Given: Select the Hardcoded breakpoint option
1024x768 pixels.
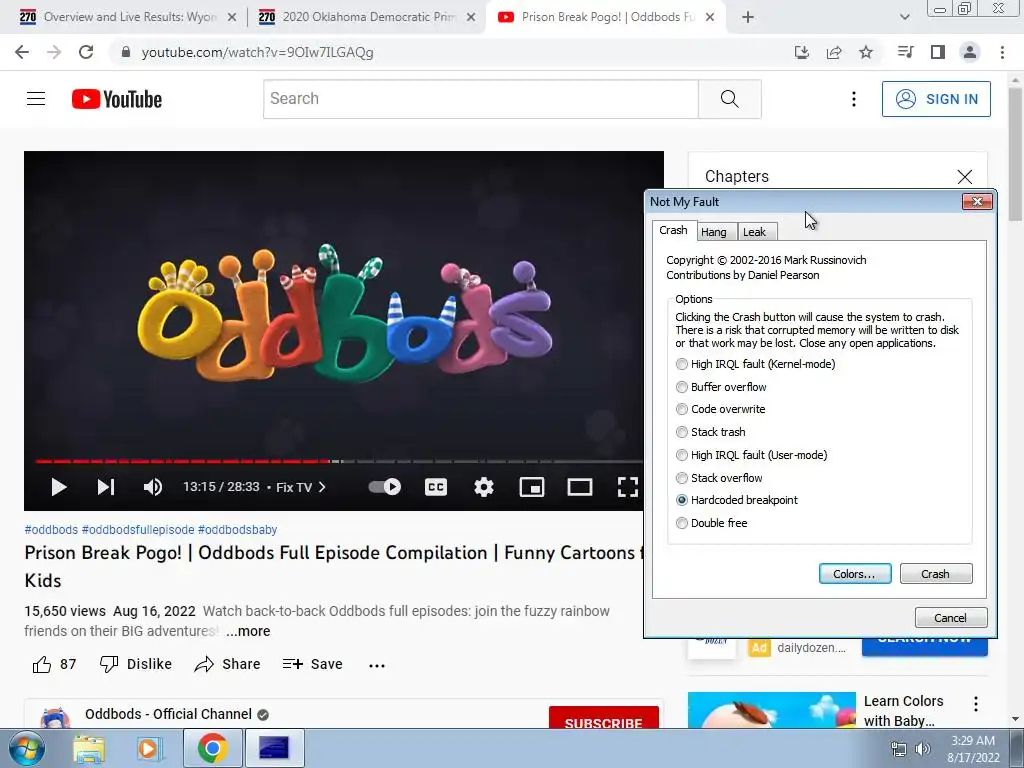Looking at the screenshot, I should pyautogui.click(x=737, y=500).
